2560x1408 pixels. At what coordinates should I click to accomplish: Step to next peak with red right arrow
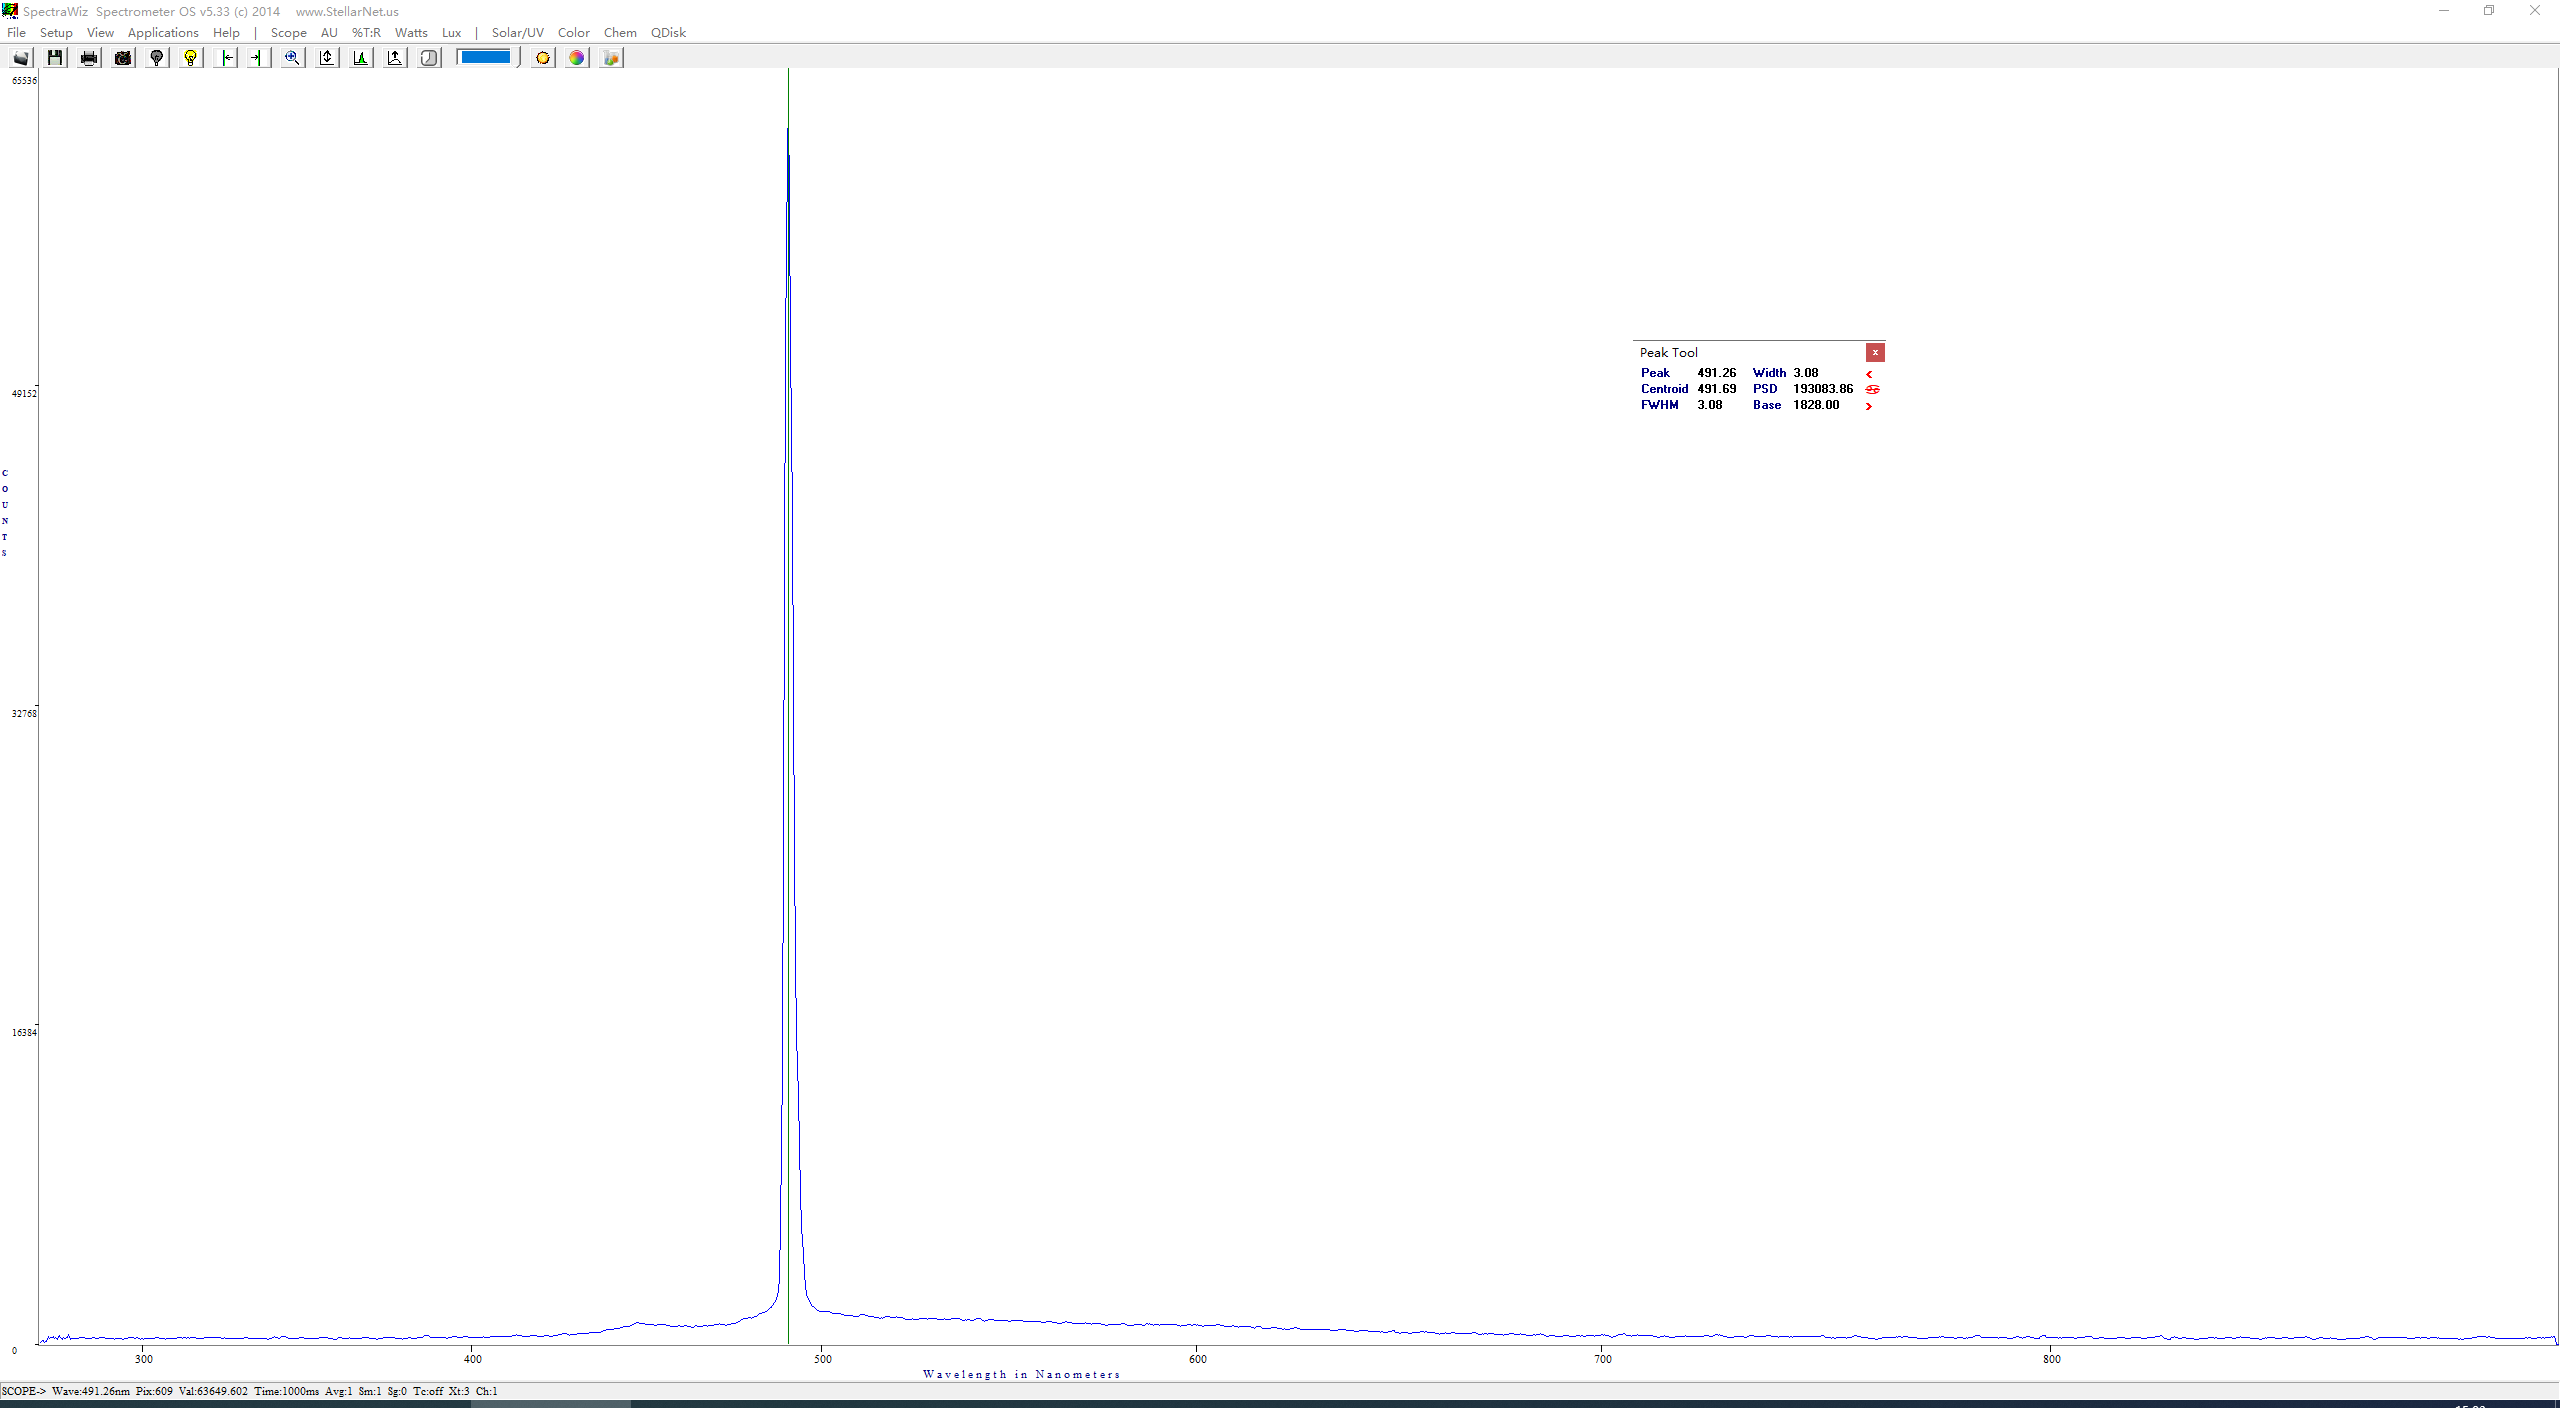[x=1869, y=406]
